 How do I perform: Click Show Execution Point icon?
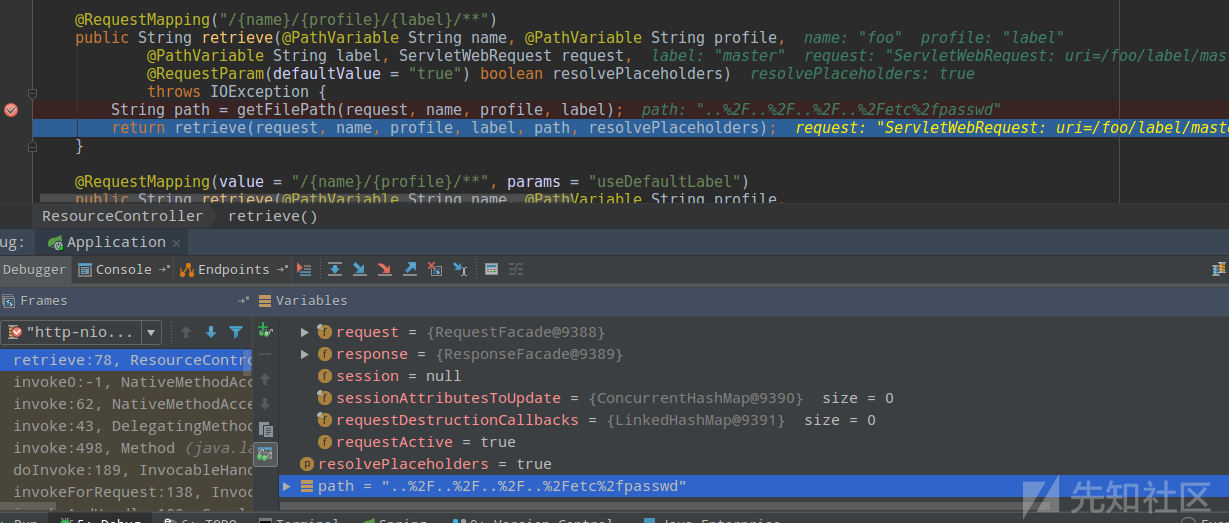pos(304,269)
